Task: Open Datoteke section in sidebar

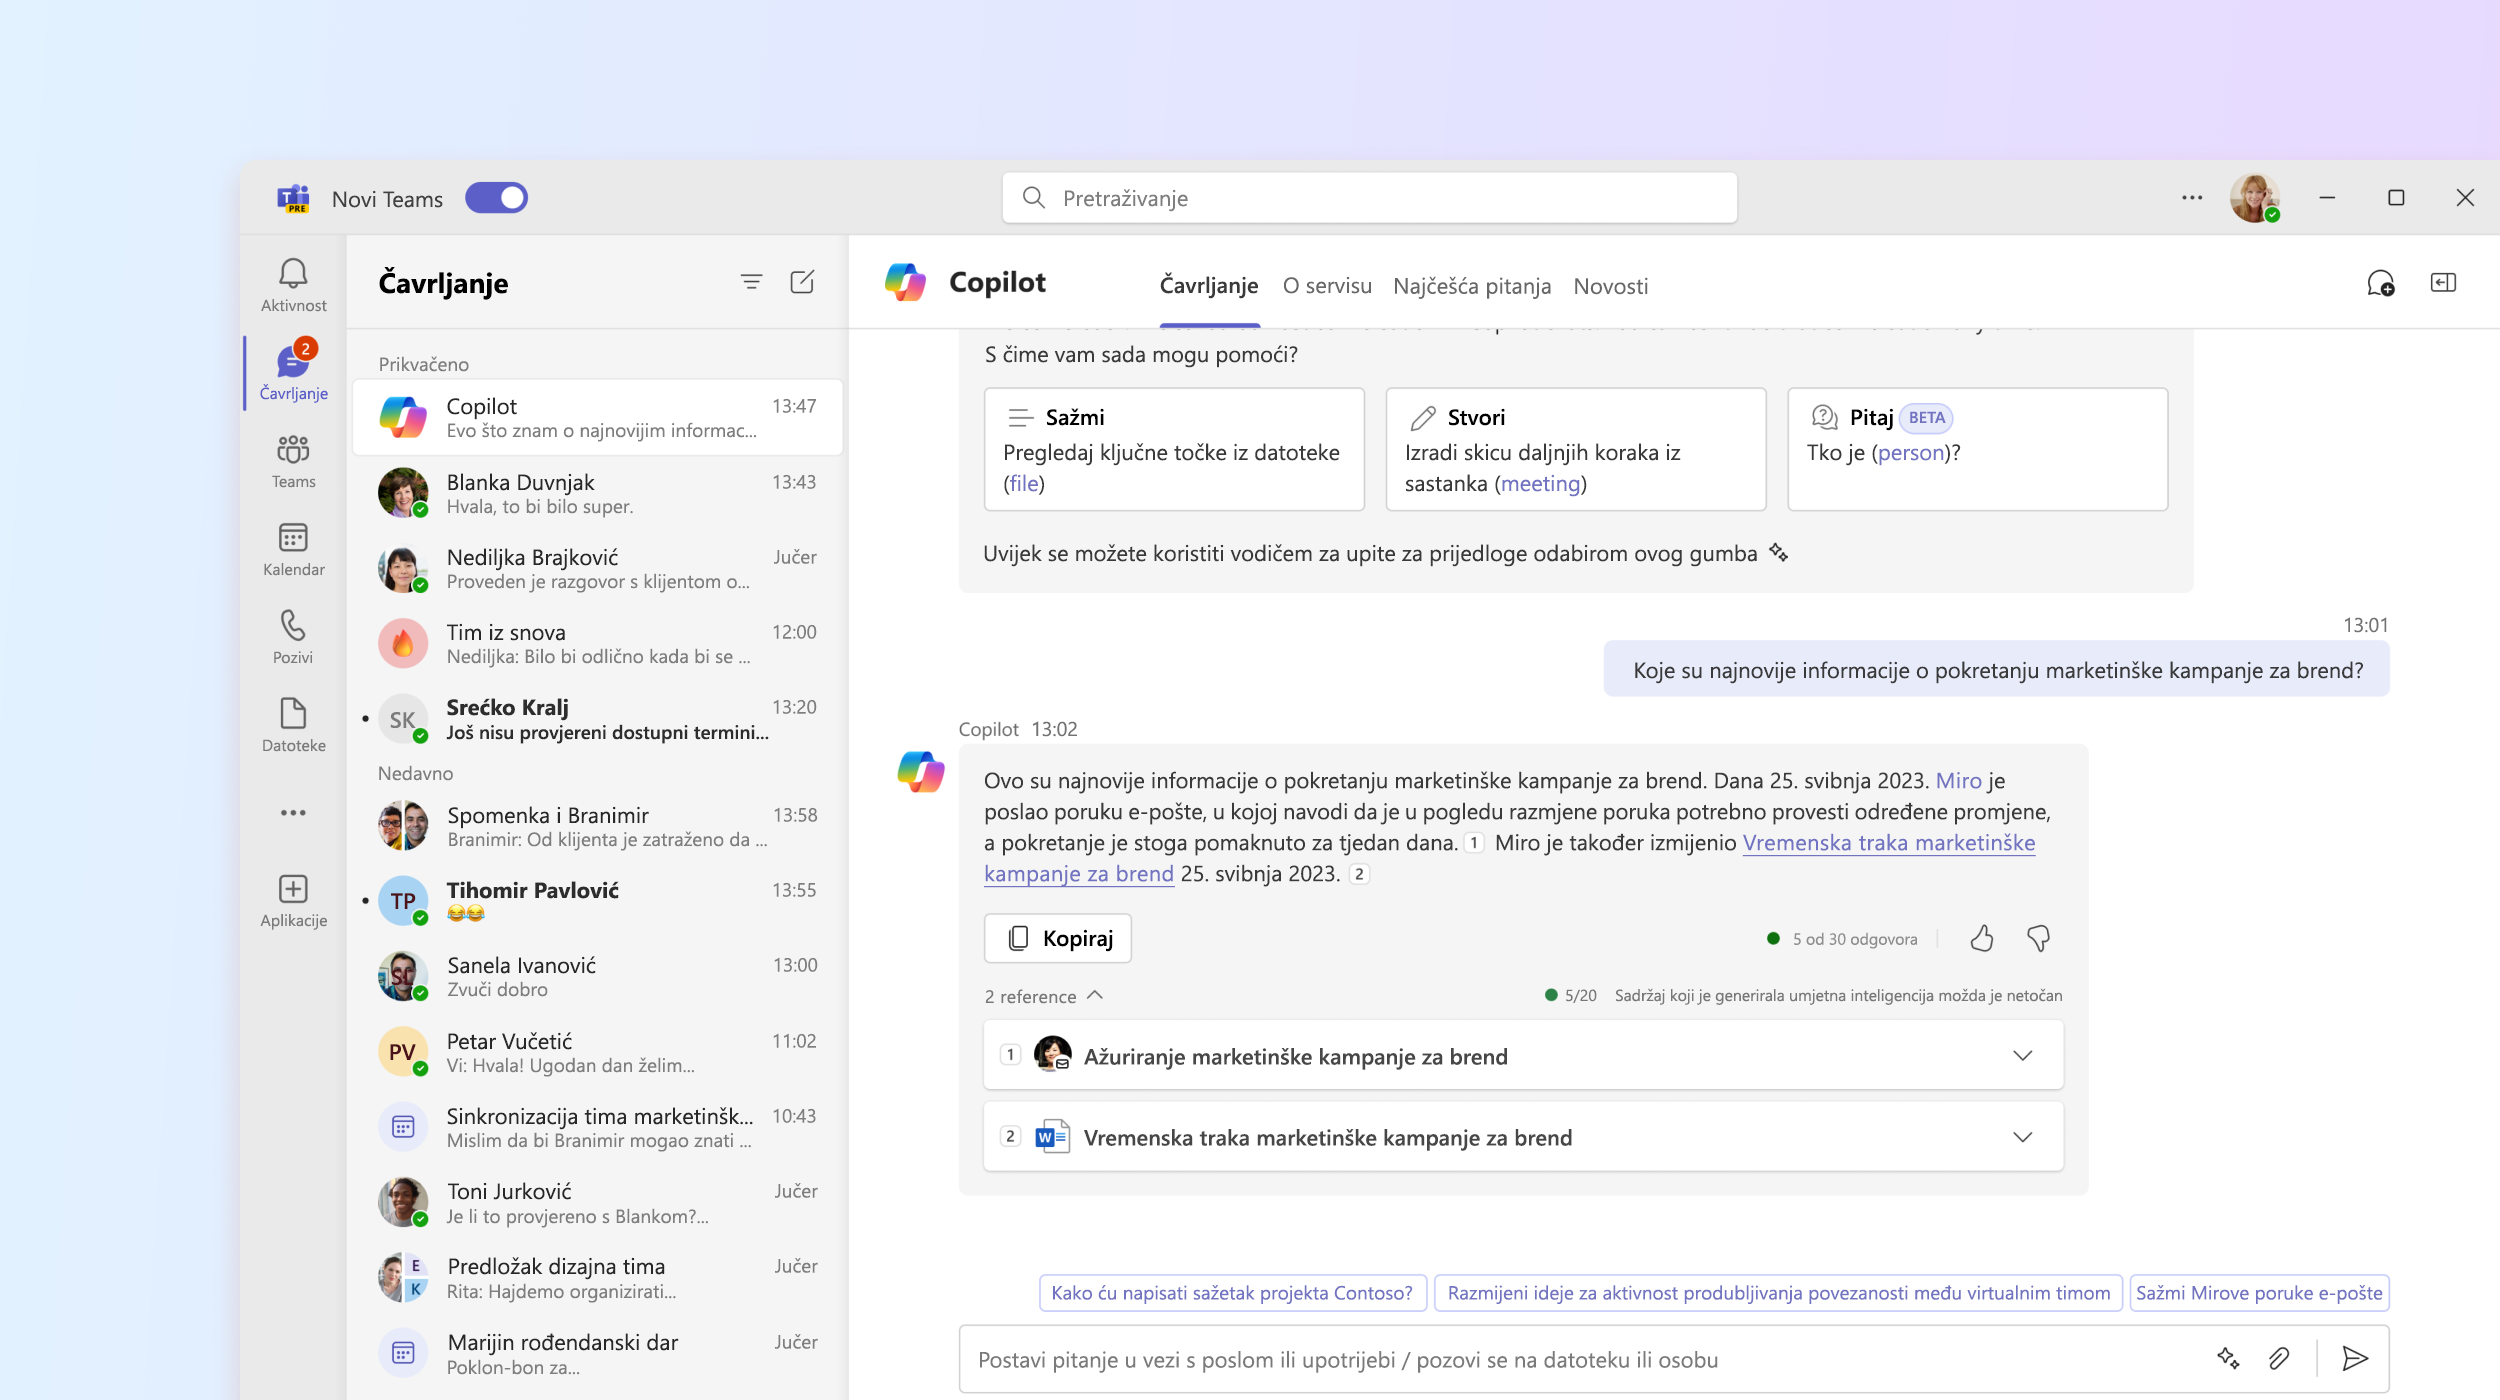Action: click(x=292, y=723)
